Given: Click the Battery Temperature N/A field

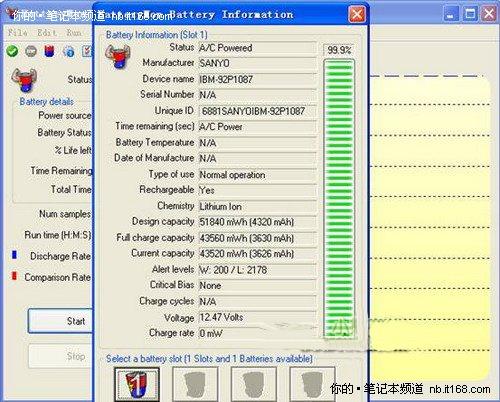Looking at the screenshot, I should pyautogui.click(x=257, y=143).
